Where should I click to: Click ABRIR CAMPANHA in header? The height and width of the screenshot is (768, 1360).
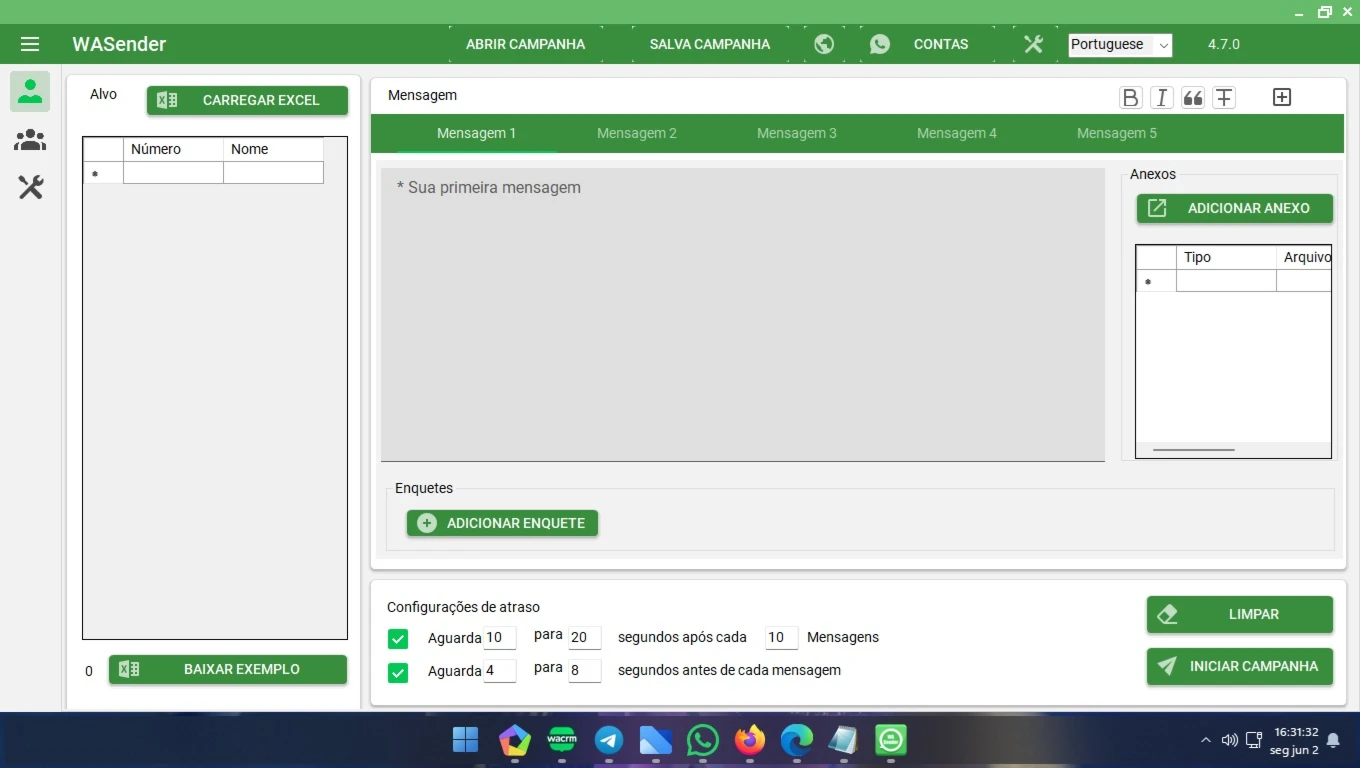[x=525, y=44]
